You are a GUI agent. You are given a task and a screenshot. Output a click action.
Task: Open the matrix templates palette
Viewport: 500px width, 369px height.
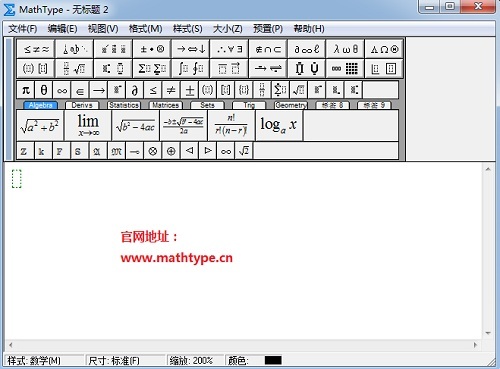click(345, 69)
